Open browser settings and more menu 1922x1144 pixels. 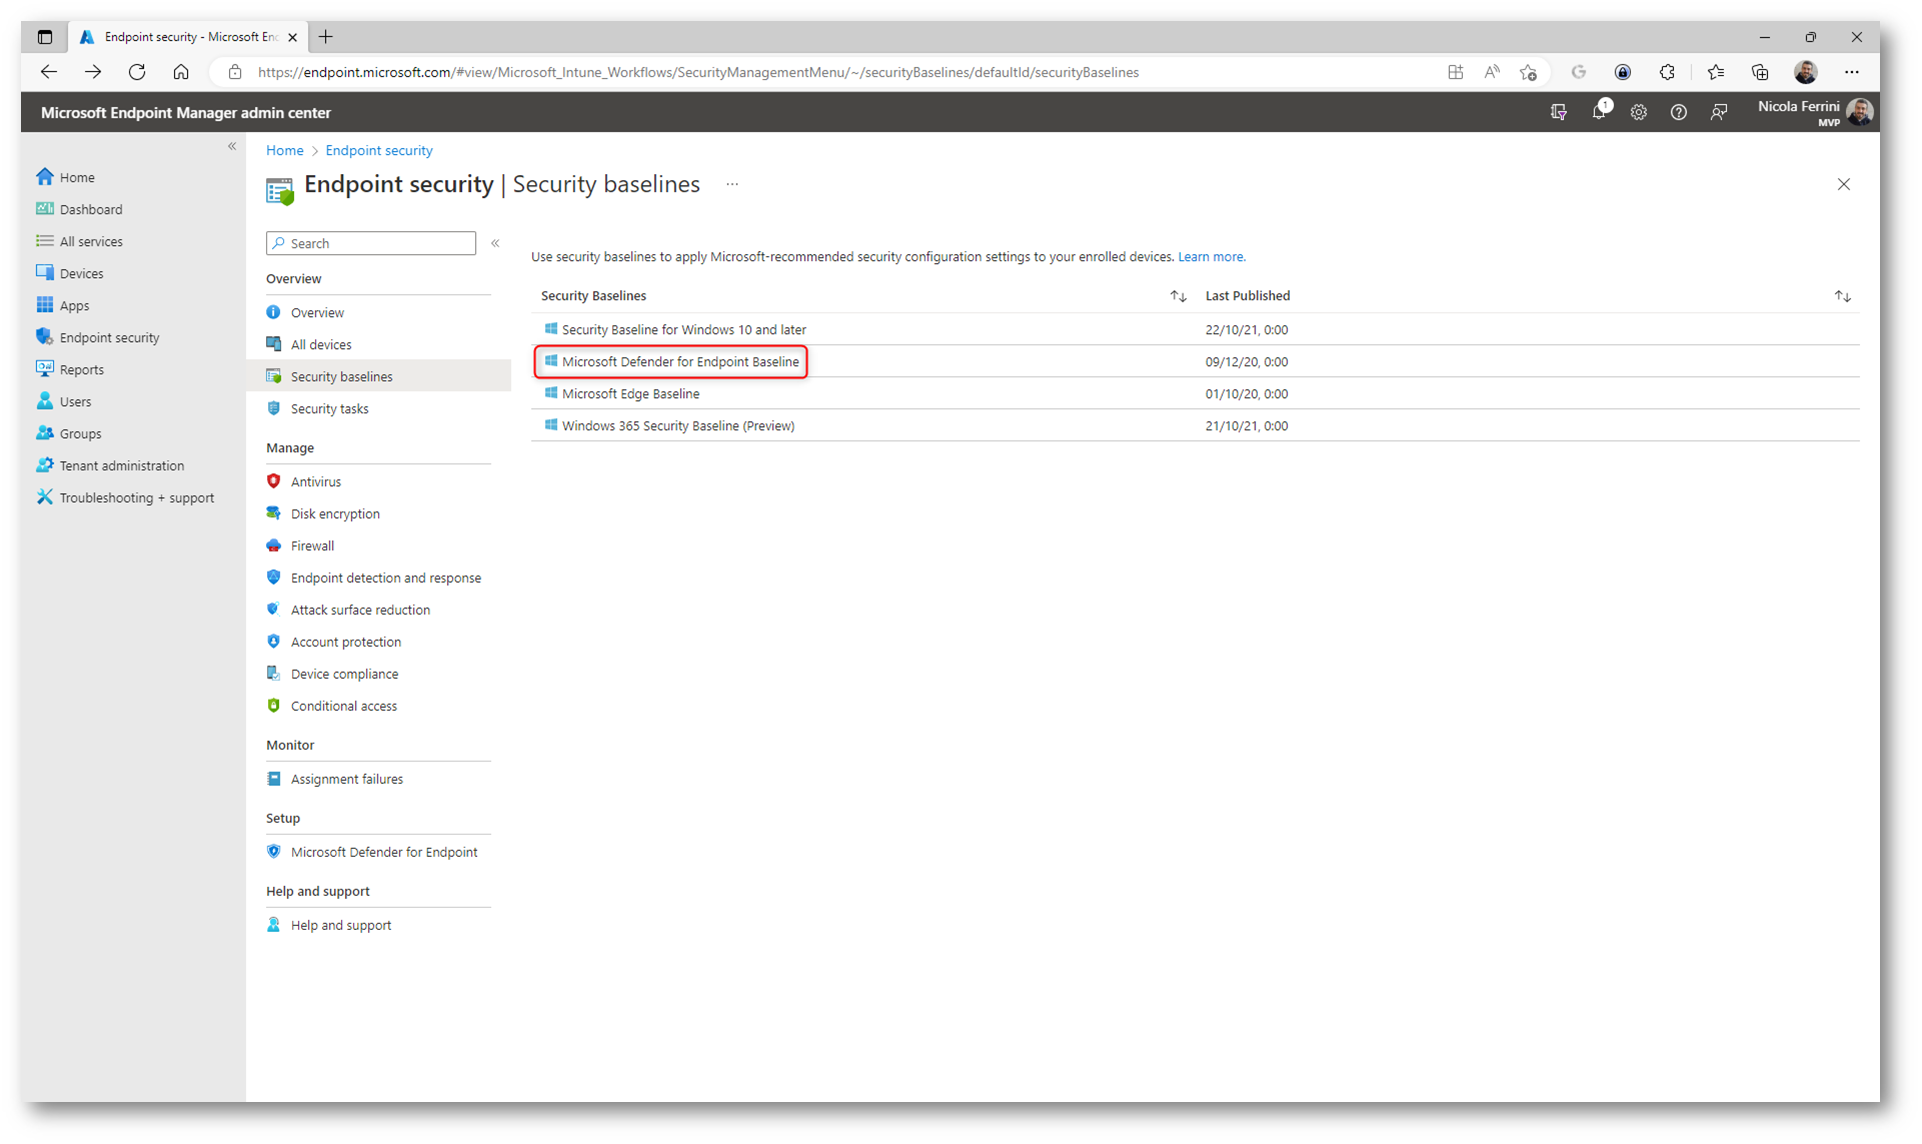pos(1852,72)
